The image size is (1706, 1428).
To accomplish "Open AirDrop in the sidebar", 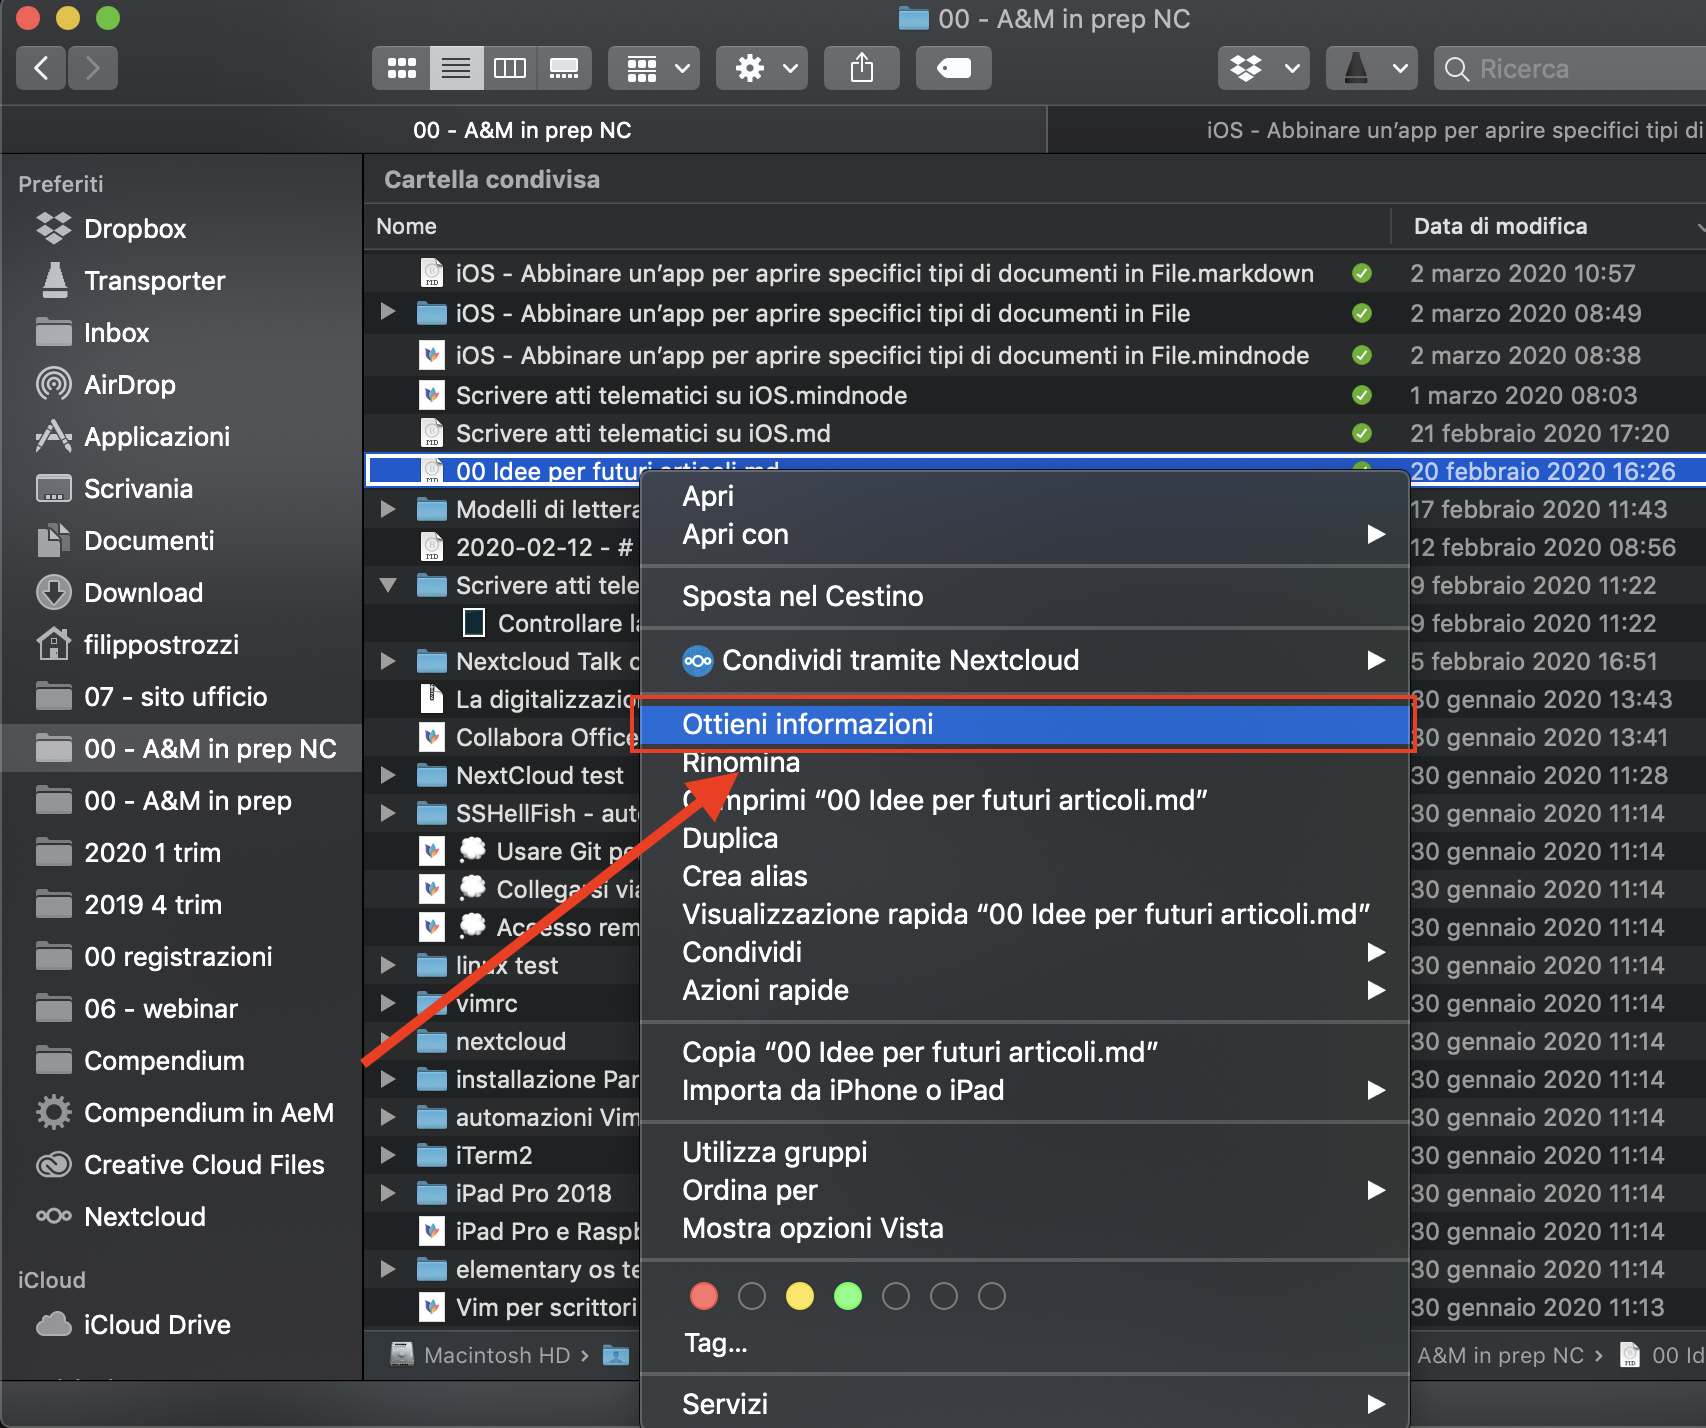I will 129,385.
